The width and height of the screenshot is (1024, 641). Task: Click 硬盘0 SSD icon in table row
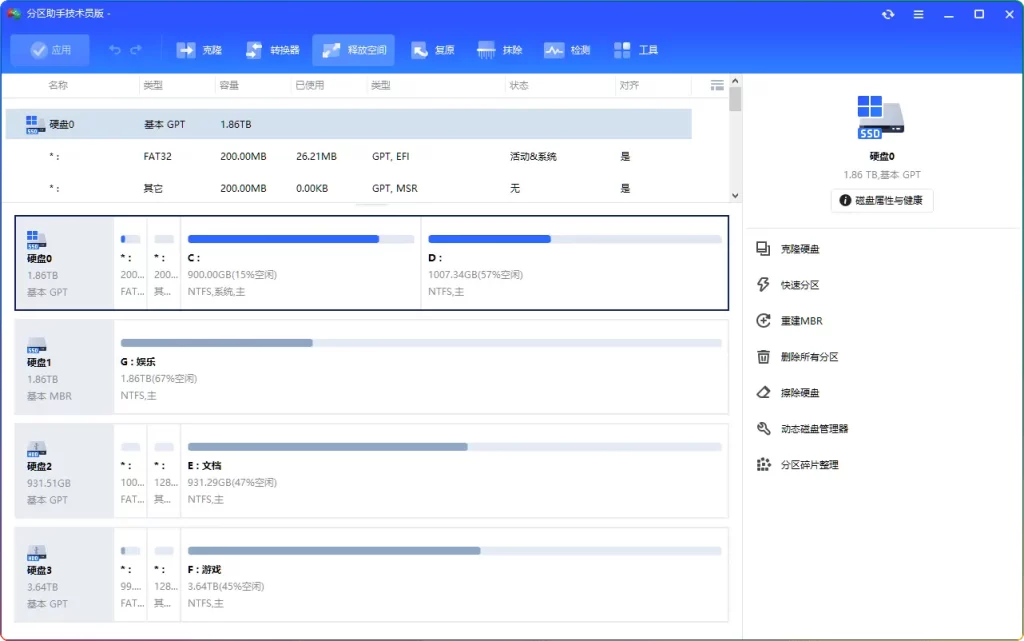click(35, 124)
